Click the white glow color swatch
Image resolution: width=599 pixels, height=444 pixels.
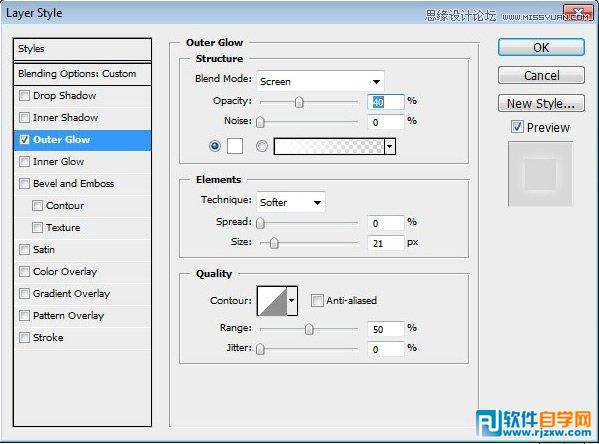[235, 146]
